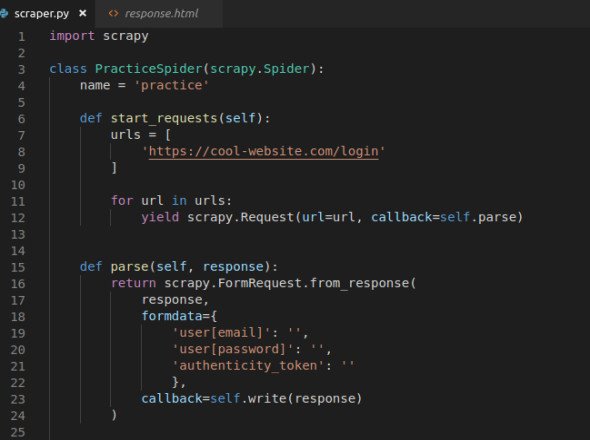Image resolution: width=590 pixels, height=440 pixels.
Task: Click the parse function name on line 15
Action: 129,266
